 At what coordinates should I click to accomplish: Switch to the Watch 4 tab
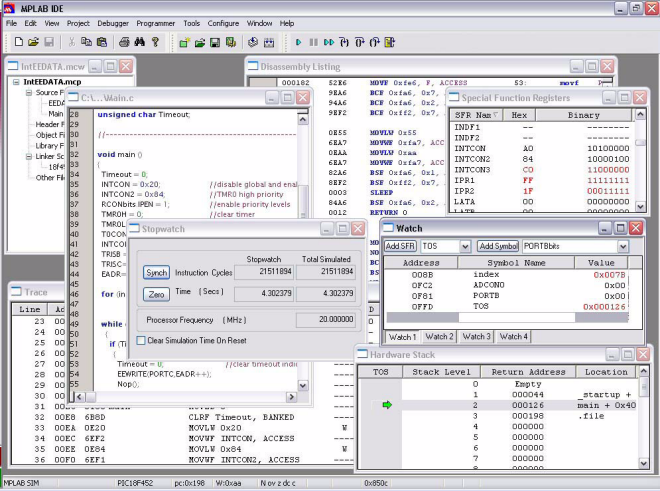(x=513, y=336)
